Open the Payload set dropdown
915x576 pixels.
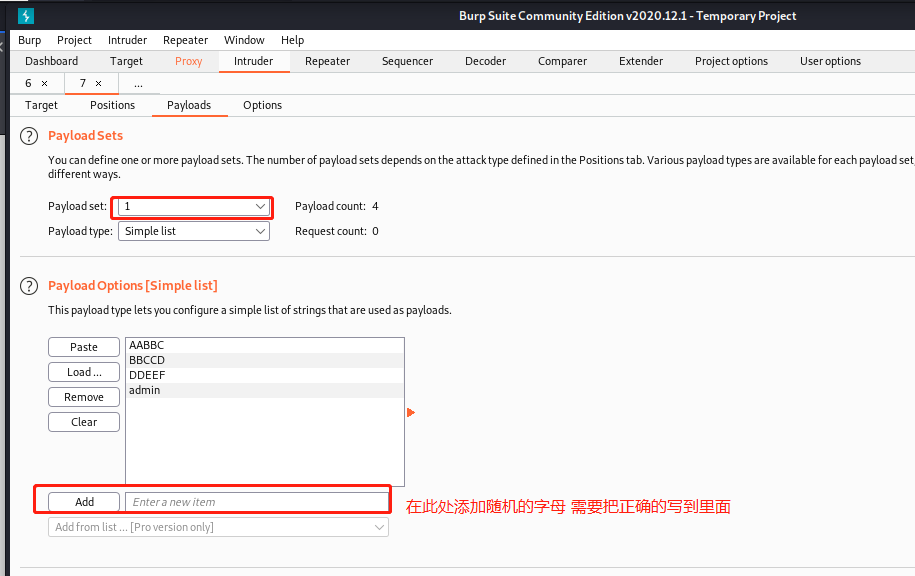coord(194,207)
